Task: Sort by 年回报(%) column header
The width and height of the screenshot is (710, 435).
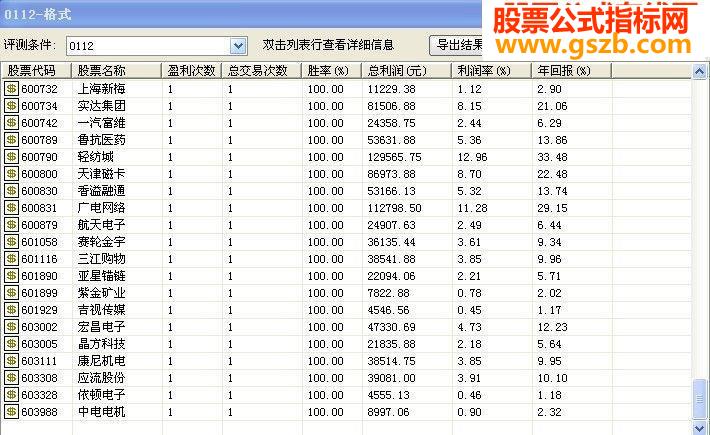Action: 572,71
